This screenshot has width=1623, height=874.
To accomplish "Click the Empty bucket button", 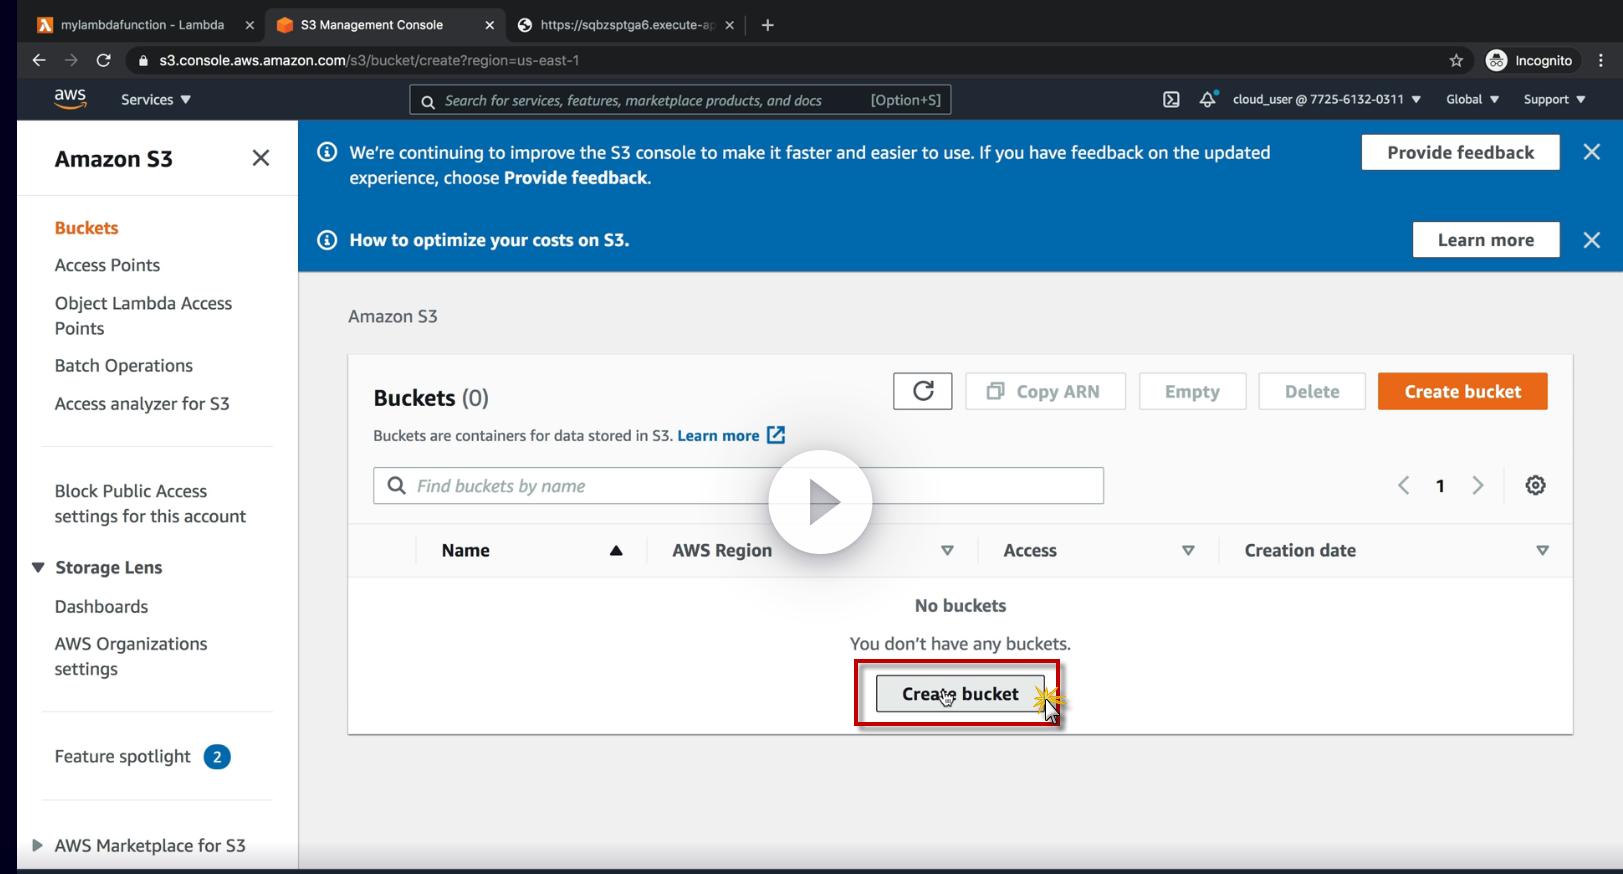I will click(x=1192, y=391).
